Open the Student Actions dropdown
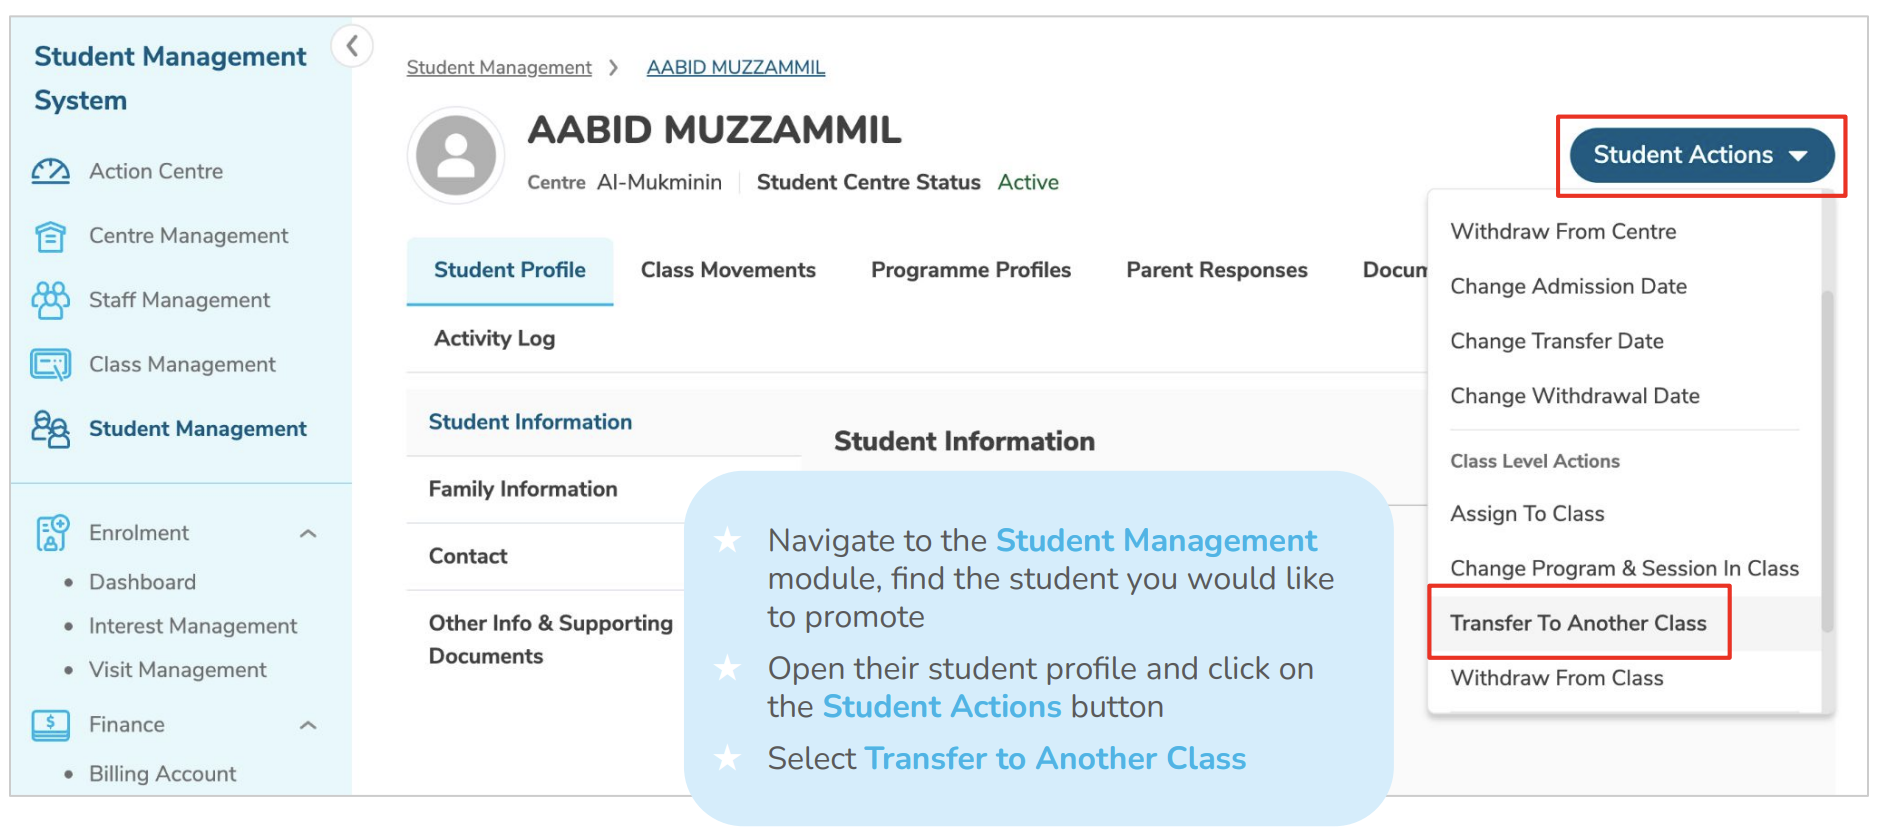The width and height of the screenshot is (1880, 832). pos(1701,155)
